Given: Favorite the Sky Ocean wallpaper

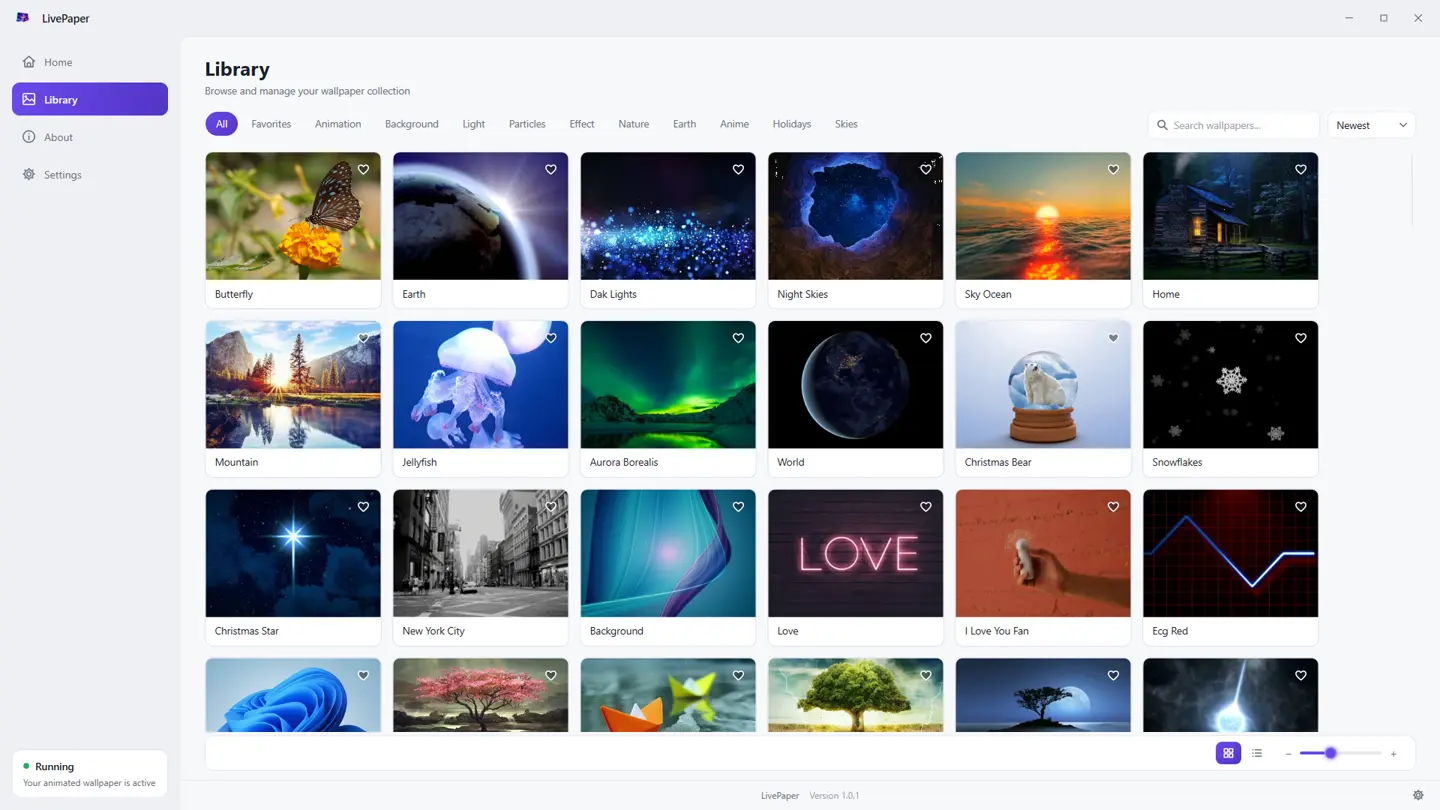Looking at the screenshot, I should click(x=1113, y=170).
